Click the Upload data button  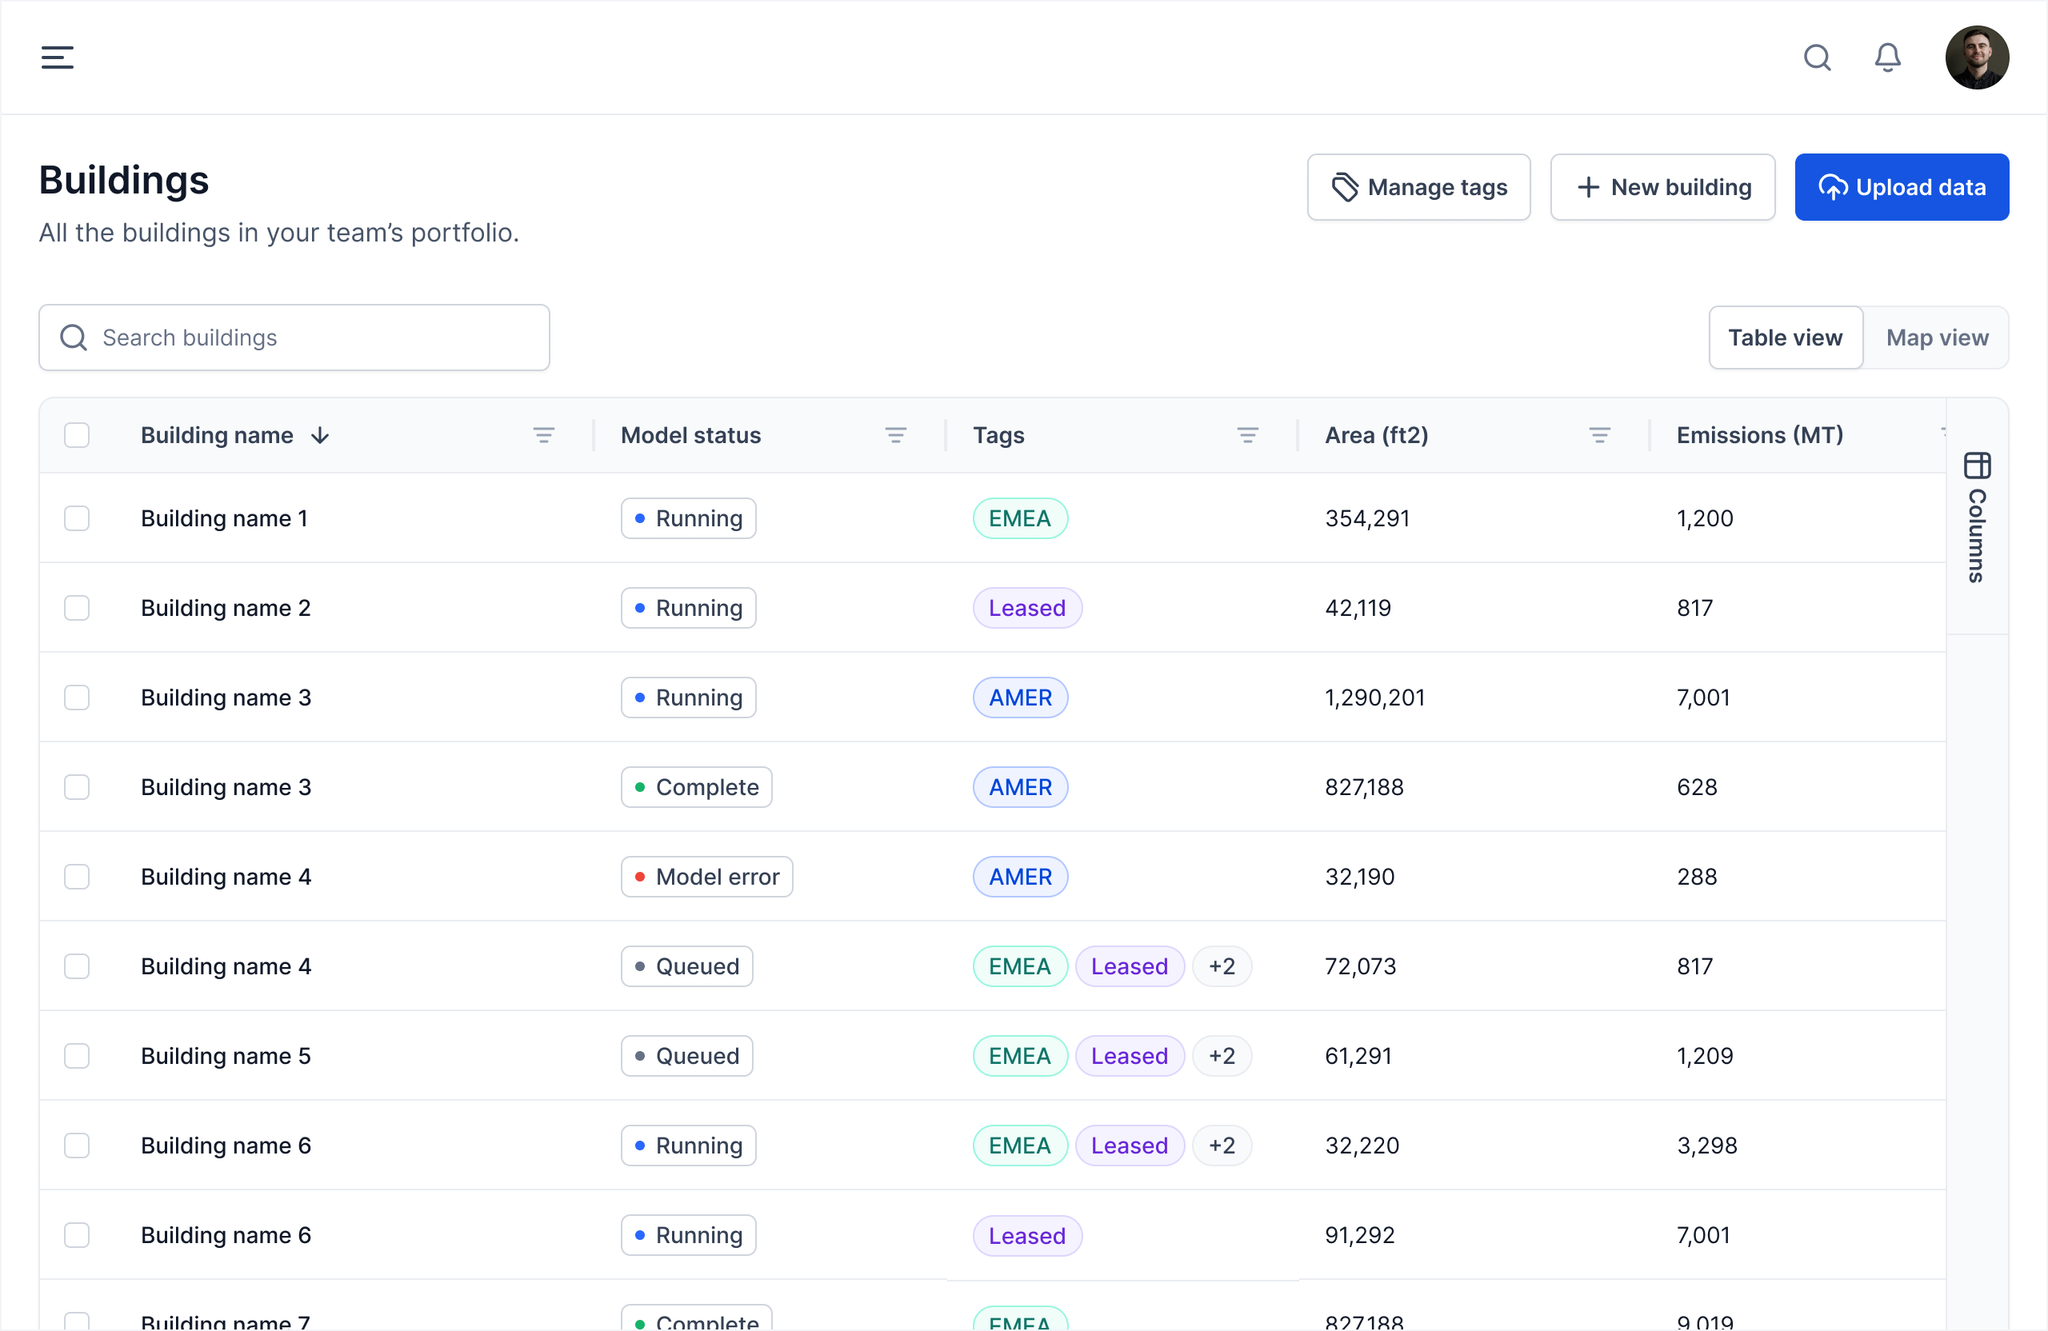pyautogui.click(x=1901, y=187)
